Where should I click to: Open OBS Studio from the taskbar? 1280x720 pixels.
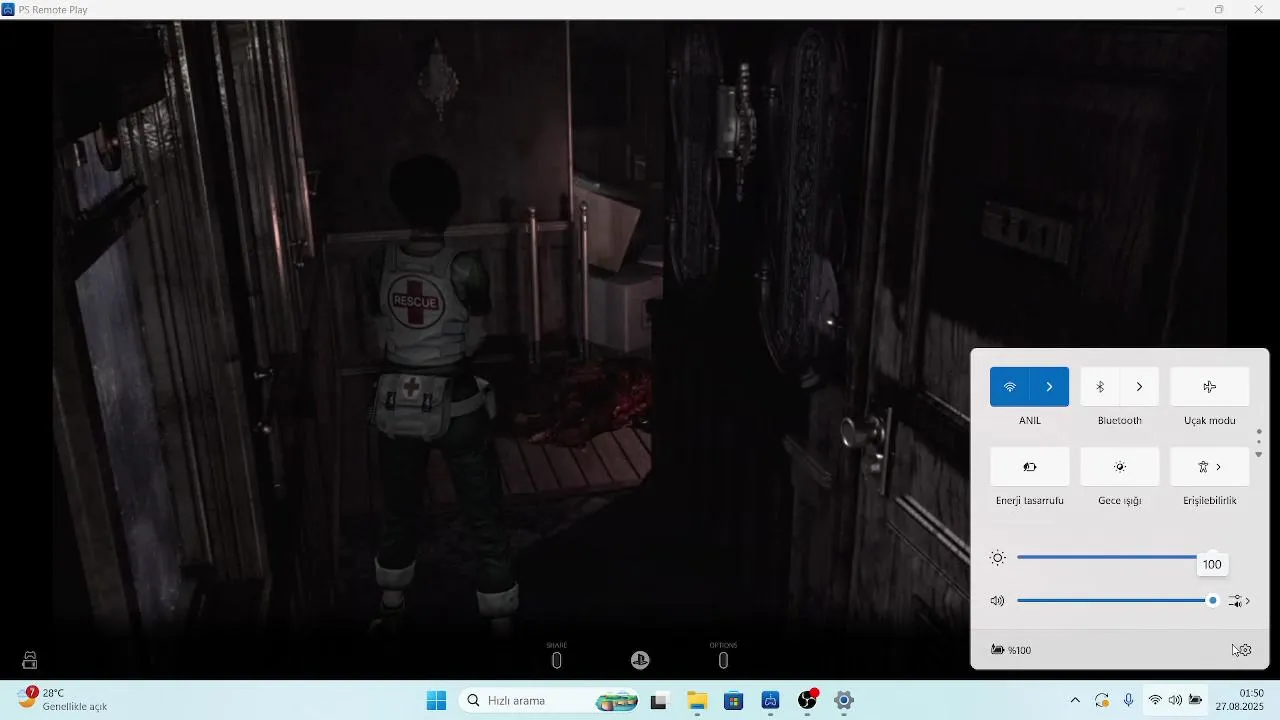pyautogui.click(x=807, y=701)
